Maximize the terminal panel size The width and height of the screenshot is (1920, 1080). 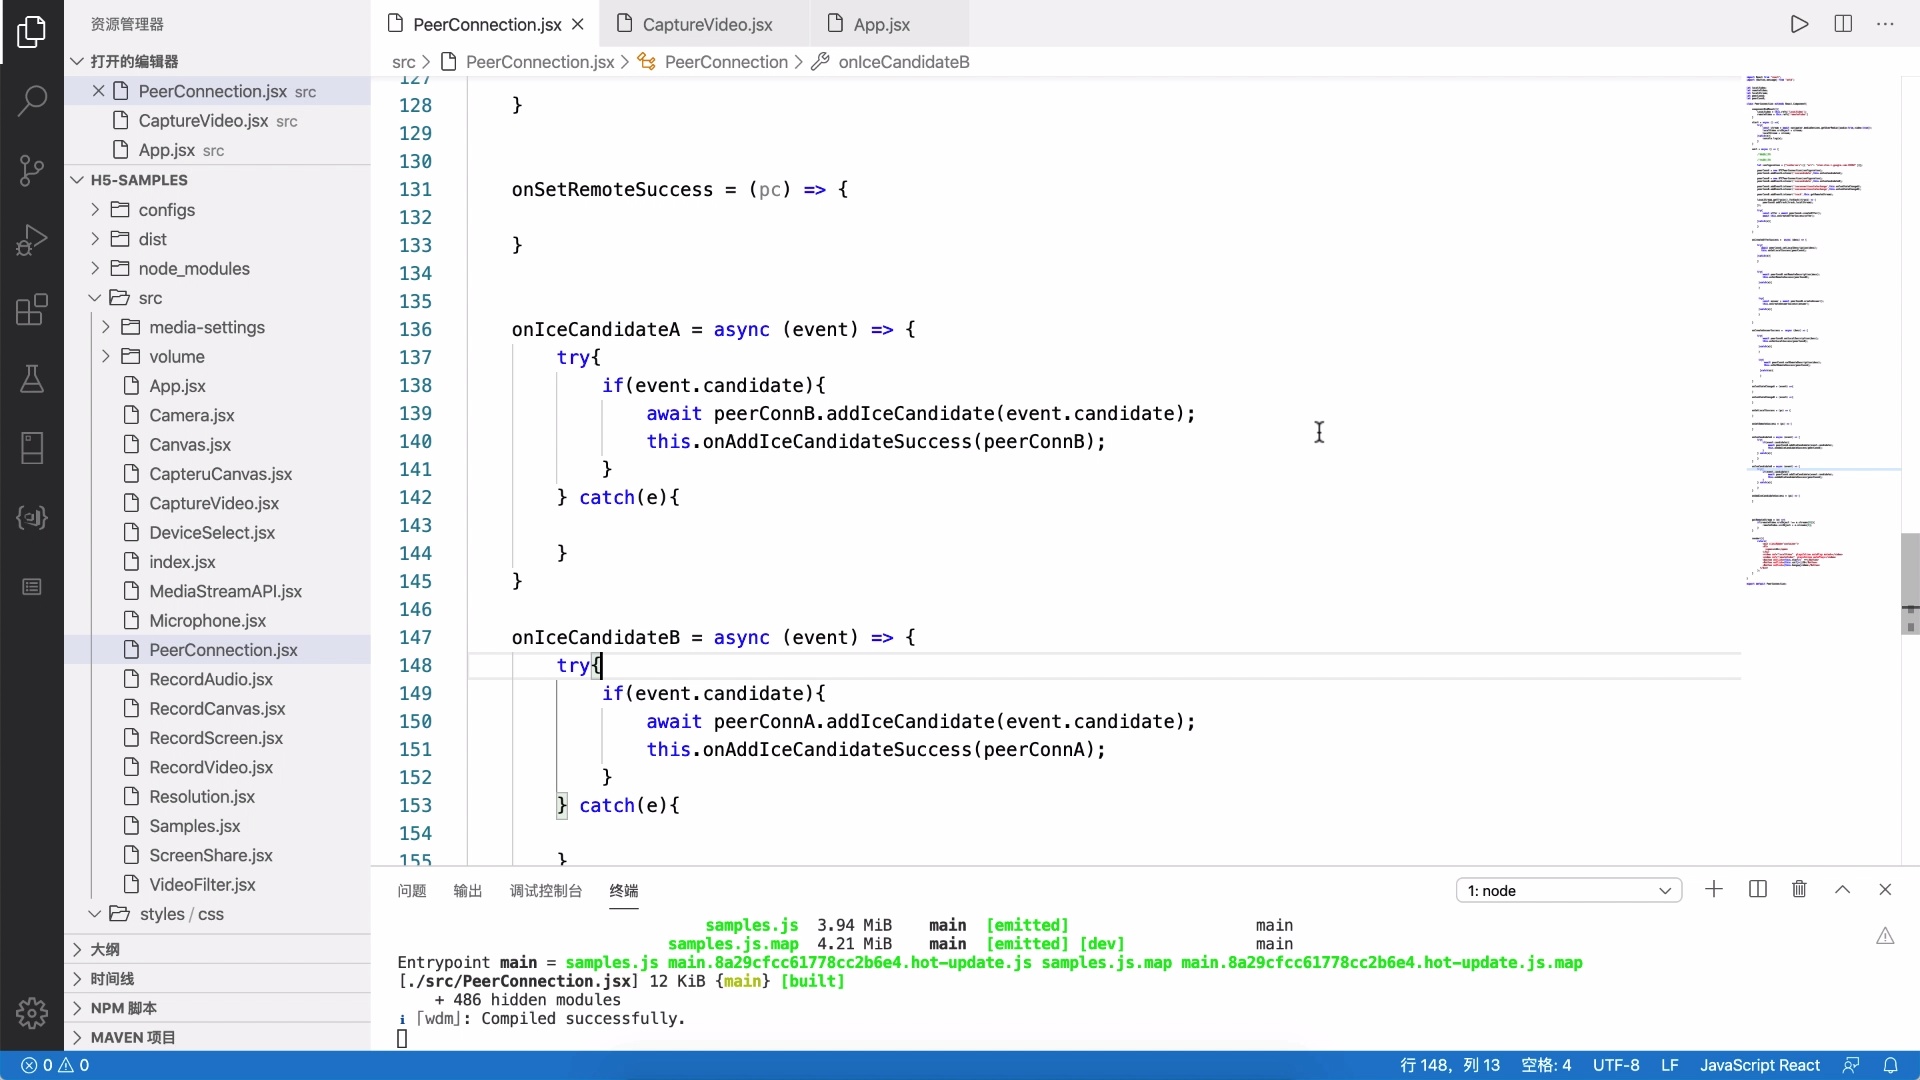click(1842, 889)
